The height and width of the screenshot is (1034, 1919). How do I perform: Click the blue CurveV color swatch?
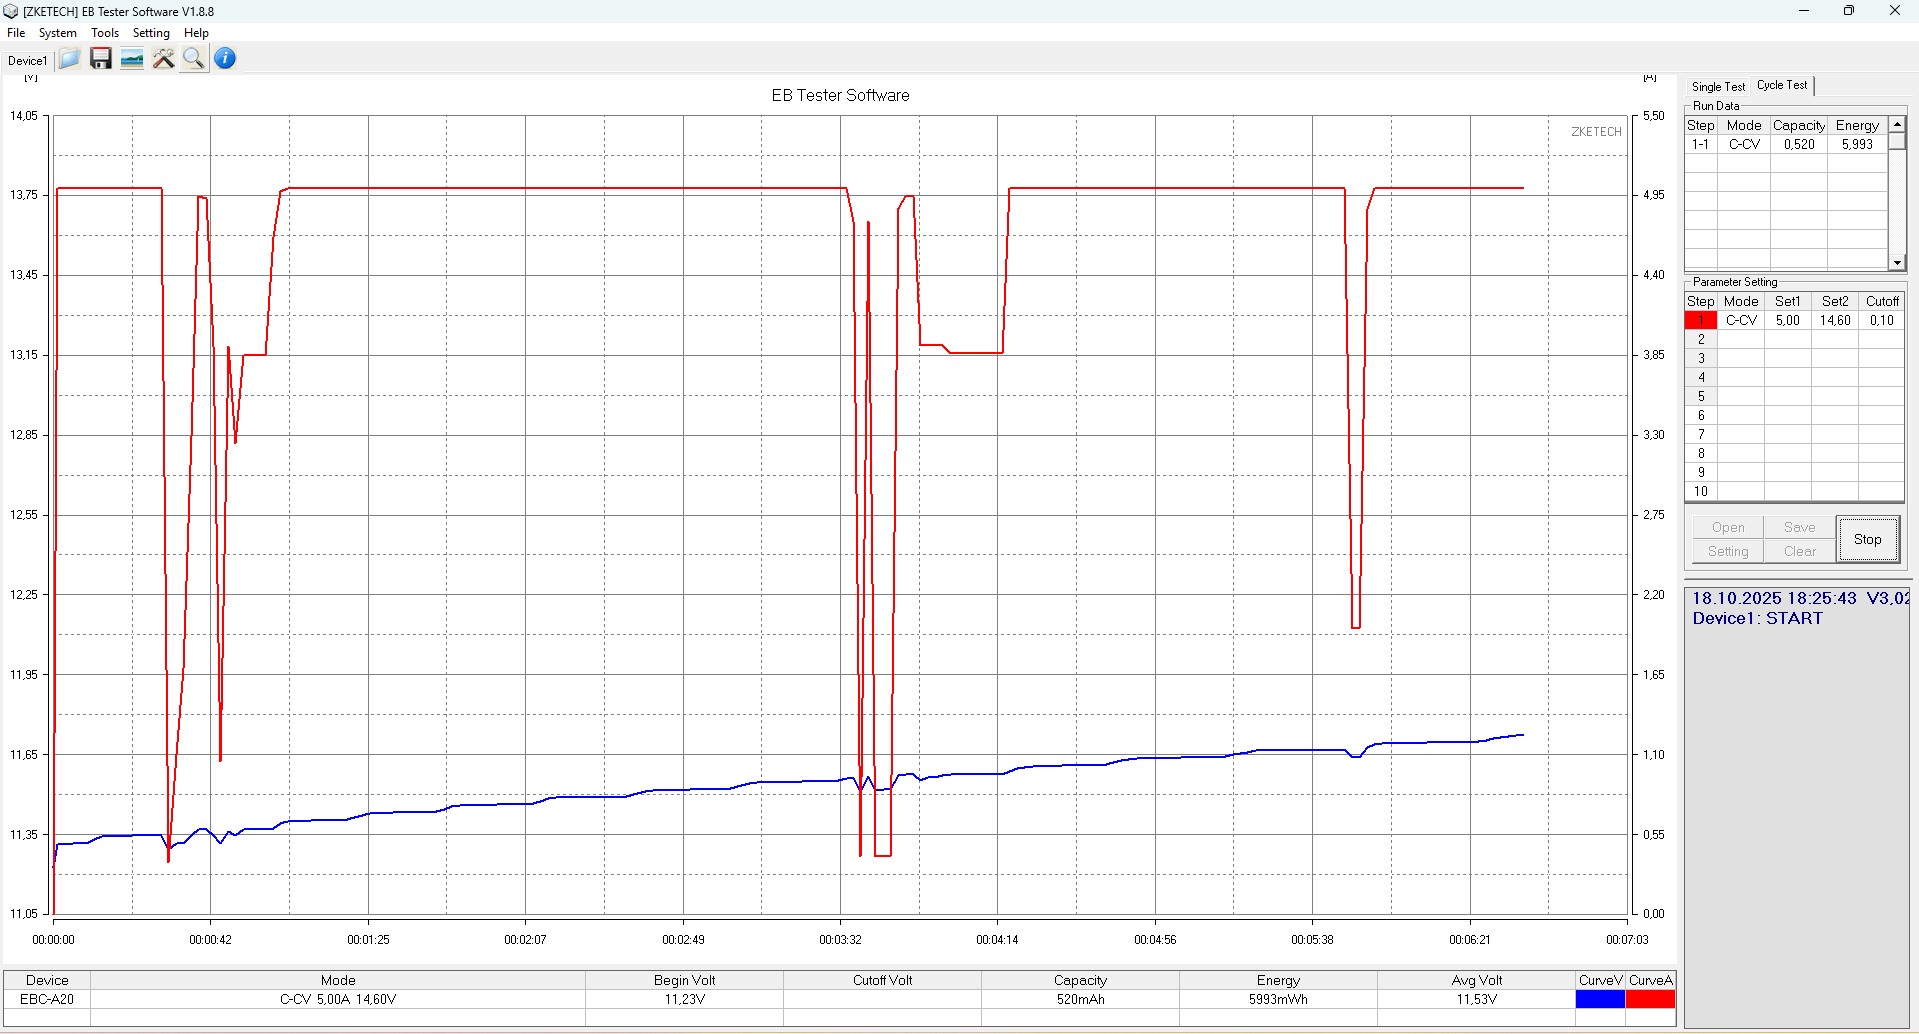1600,999
